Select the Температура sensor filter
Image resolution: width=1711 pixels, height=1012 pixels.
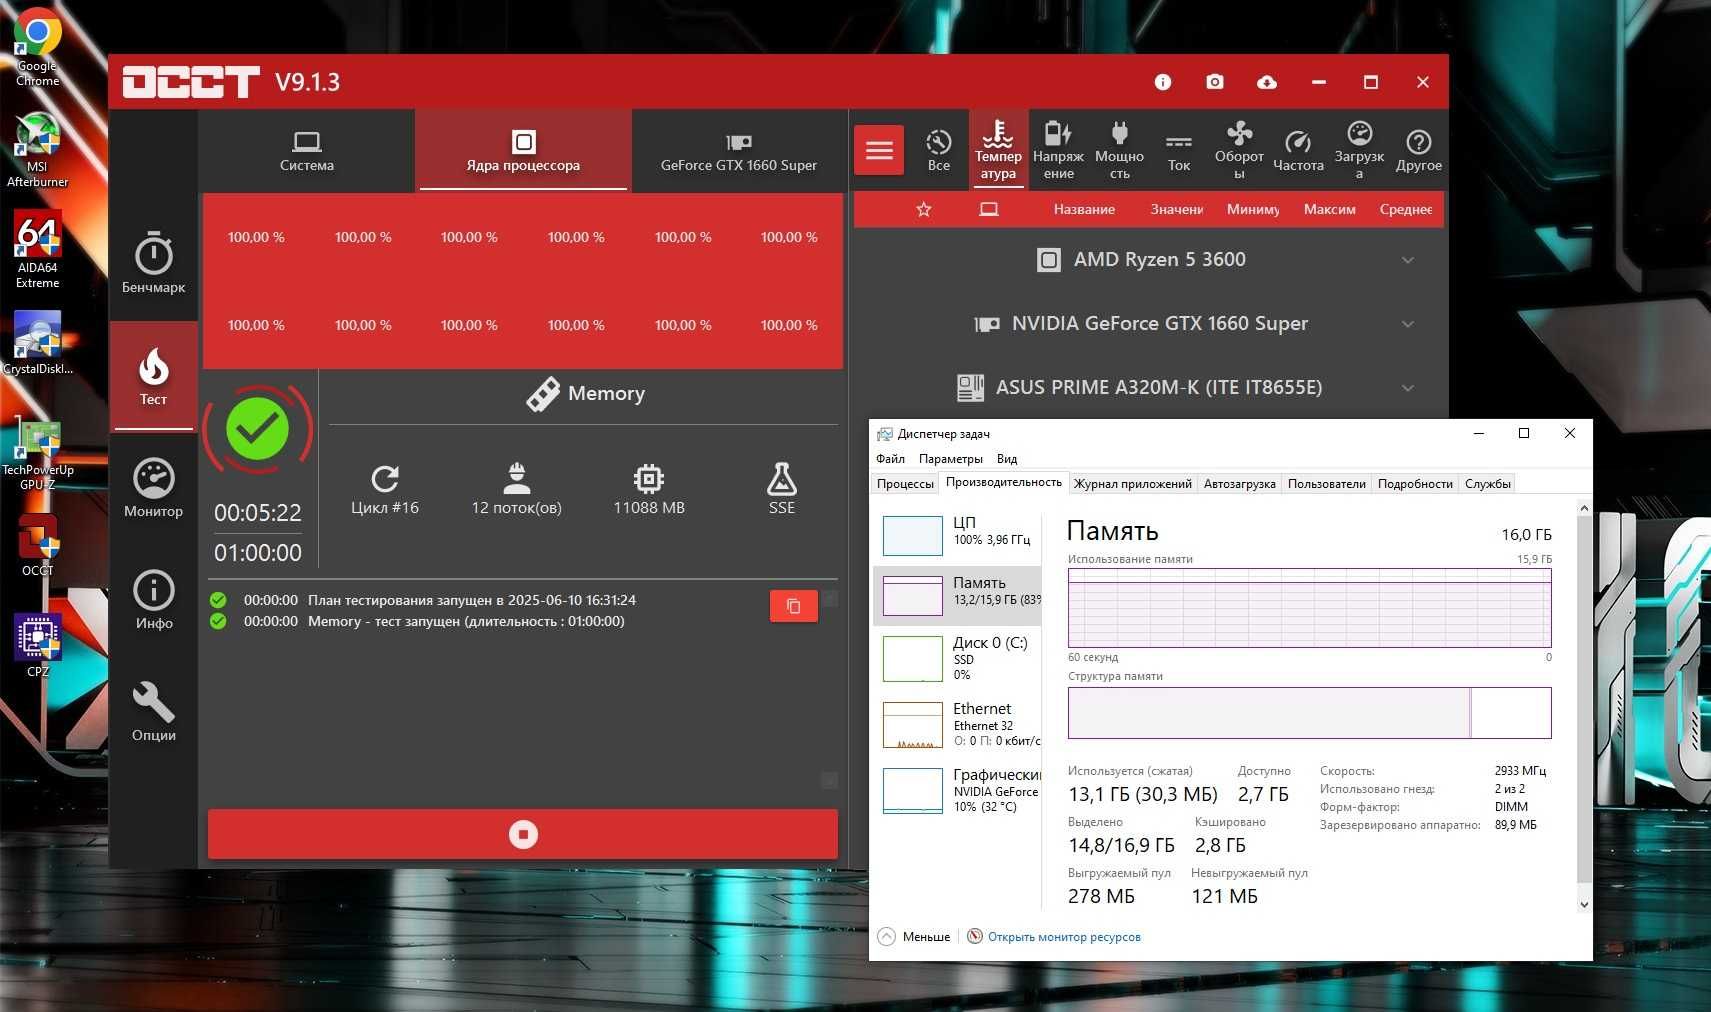click(x=998, y=150)
